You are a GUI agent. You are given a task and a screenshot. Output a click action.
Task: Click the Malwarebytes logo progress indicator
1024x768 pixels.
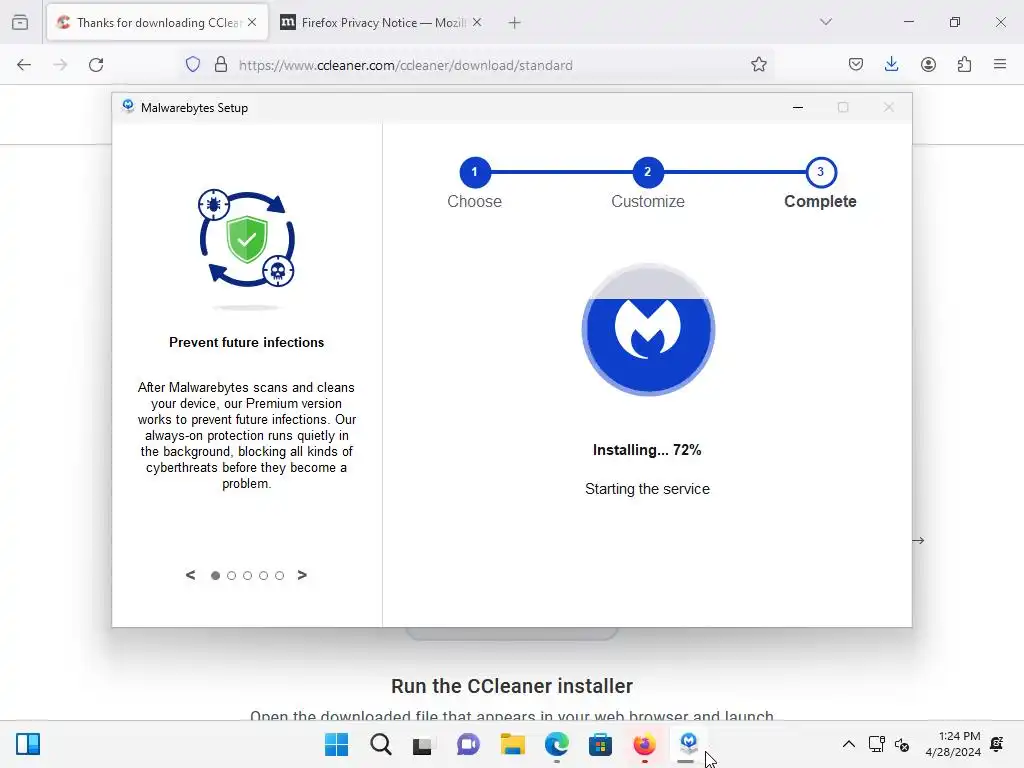[648, 329]
